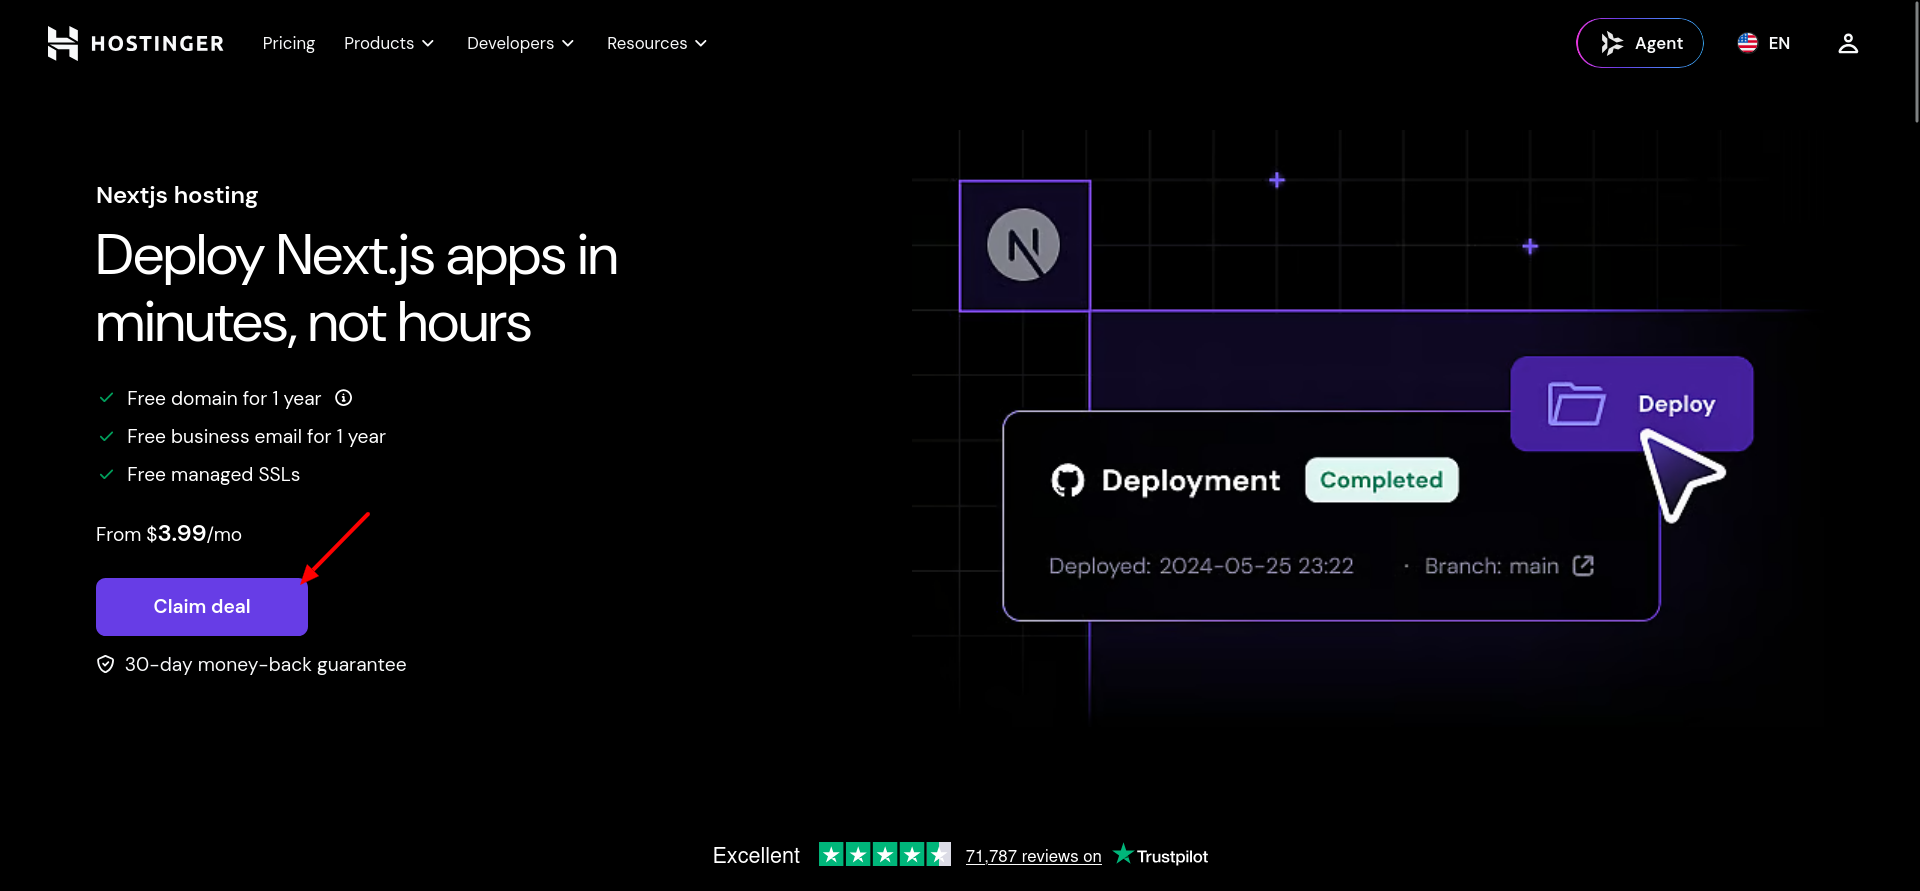Click 'Free business email for 1 year' text
The width and height of the screenshot is (1920, 891).
coord(256,437)
